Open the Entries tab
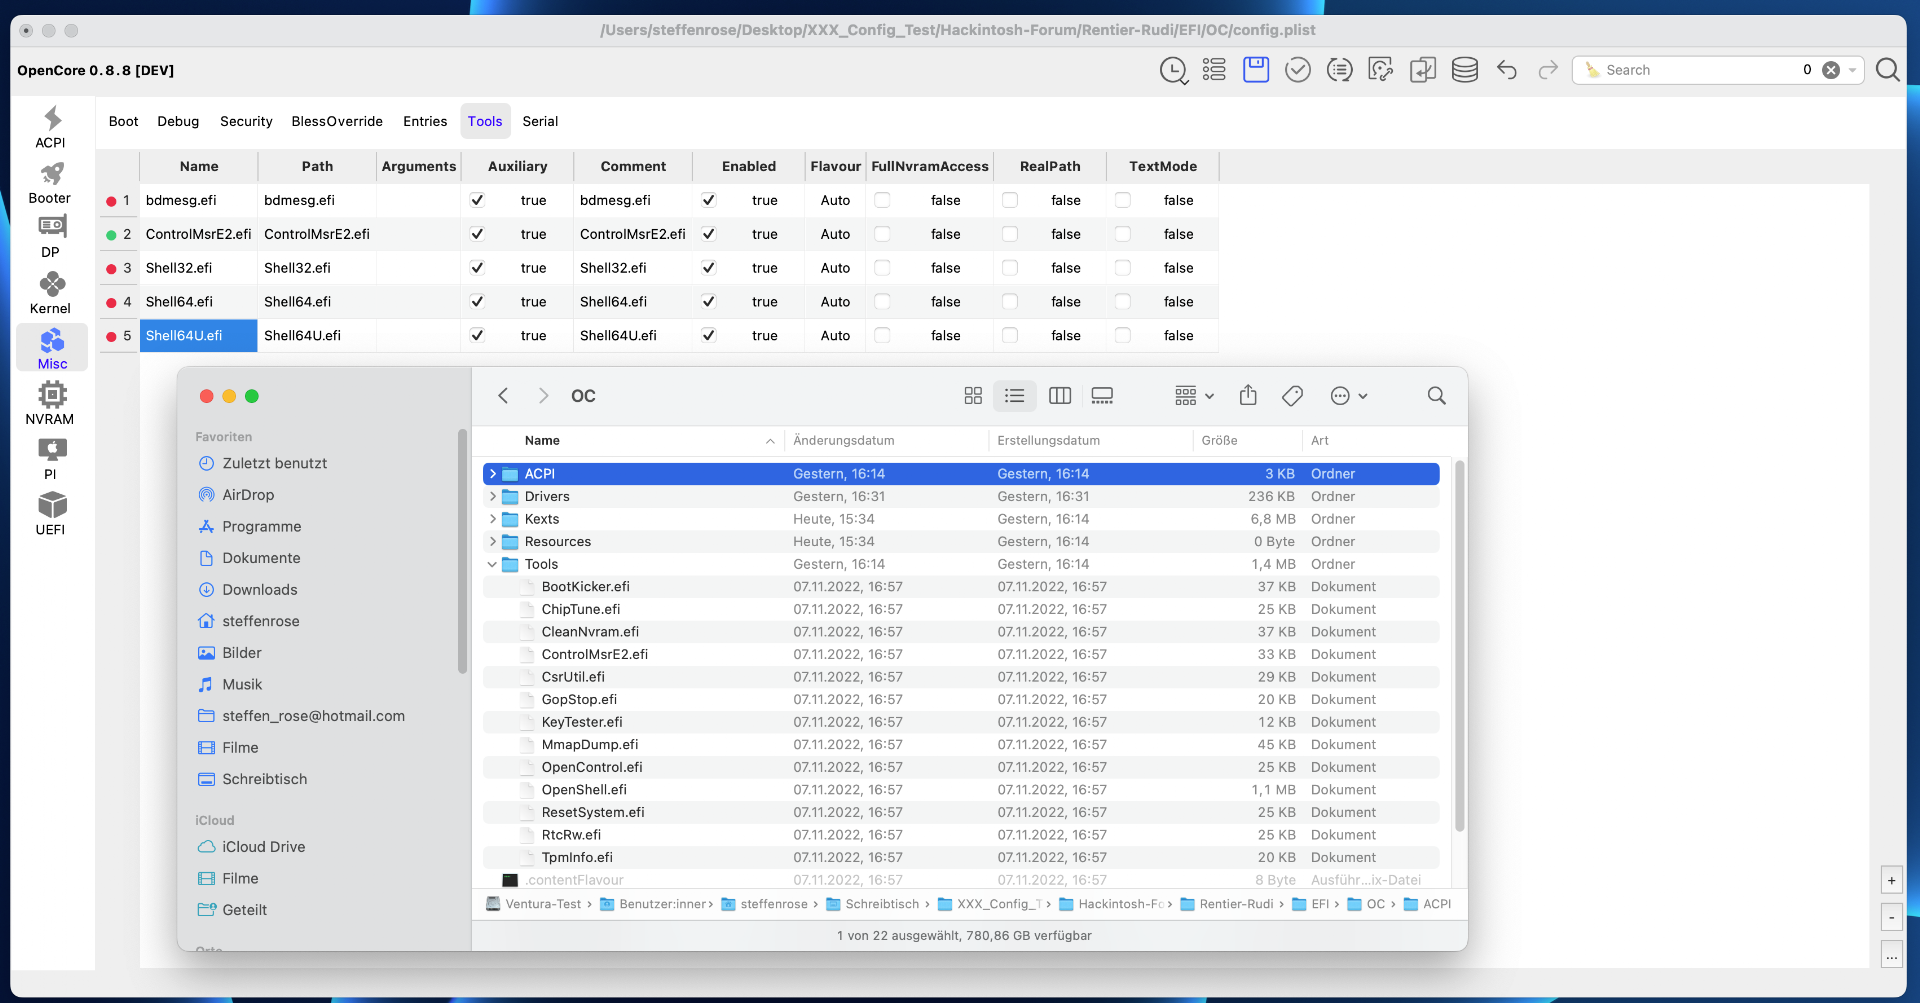This screenshot has height=1003, width=1920. click(425, 121)
